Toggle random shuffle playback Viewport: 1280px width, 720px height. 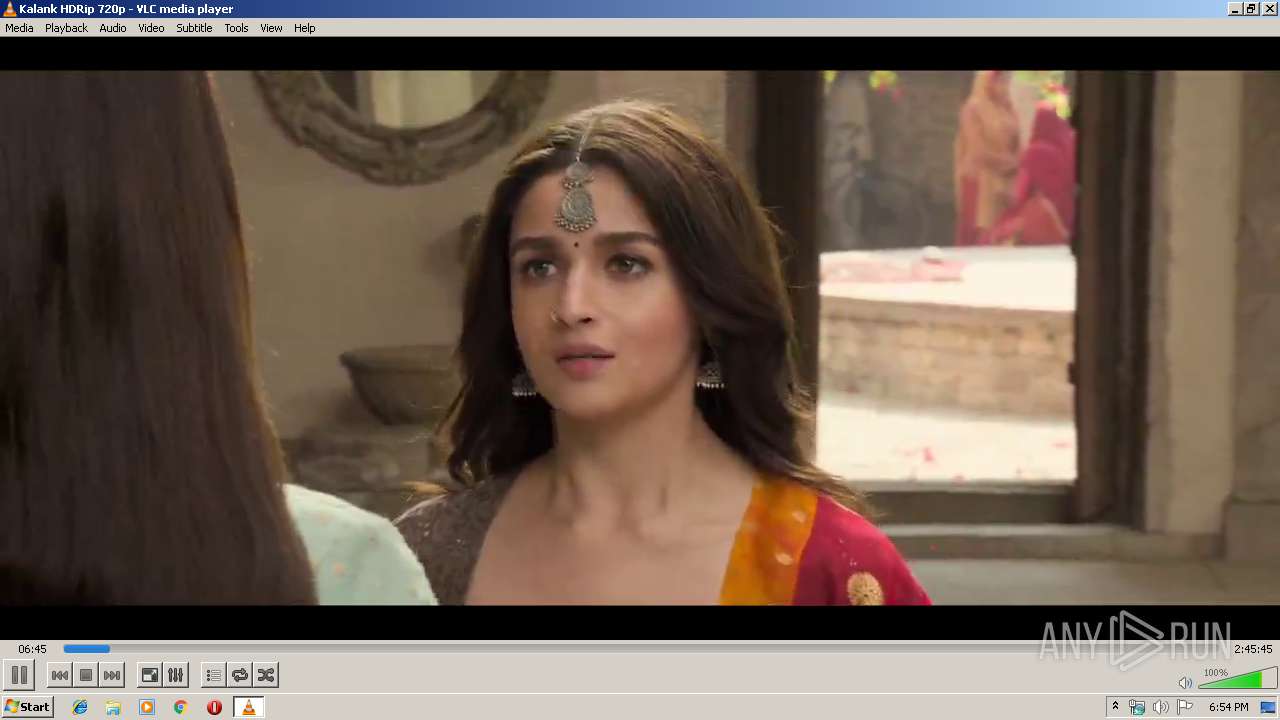[266, 675]
